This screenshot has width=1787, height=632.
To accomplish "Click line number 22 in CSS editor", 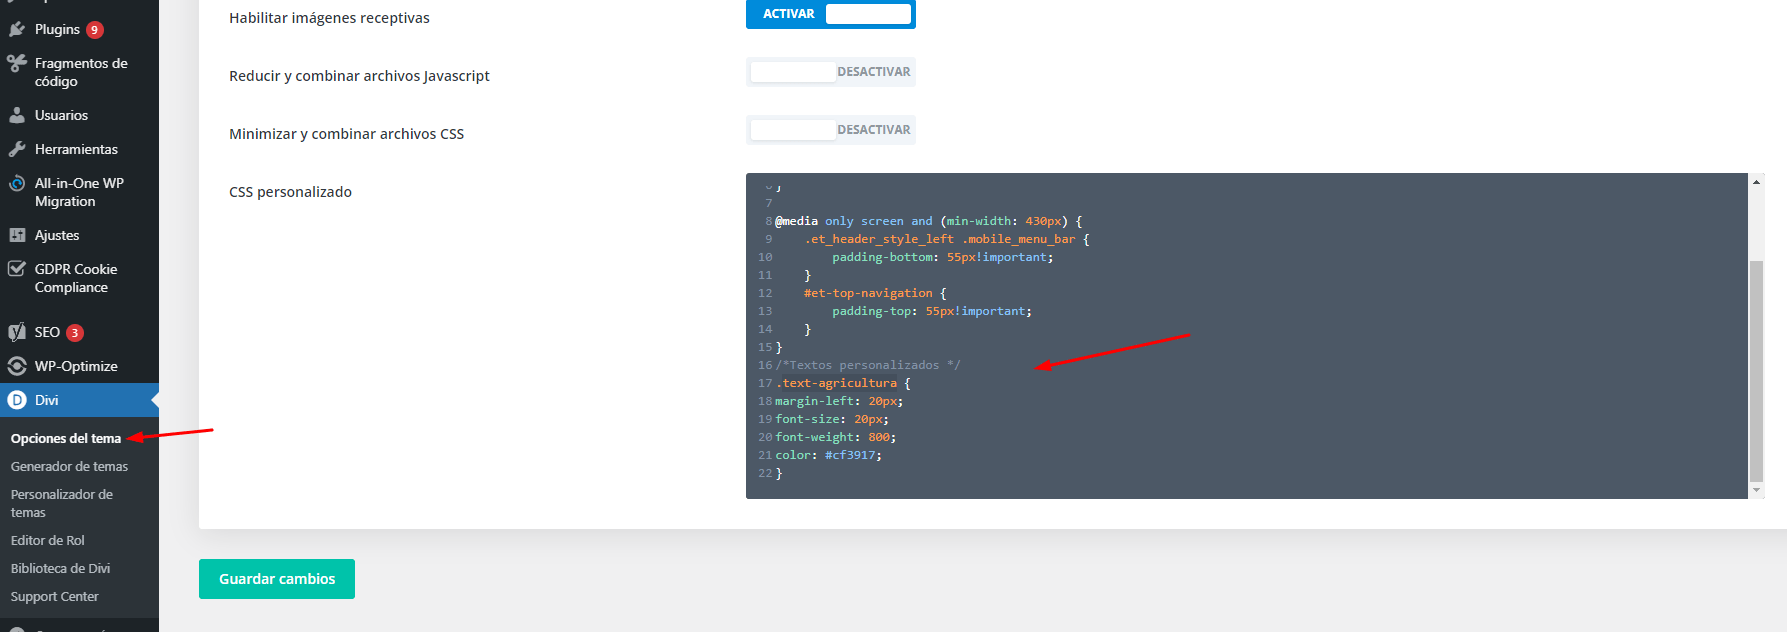I will tap(765, 473).
